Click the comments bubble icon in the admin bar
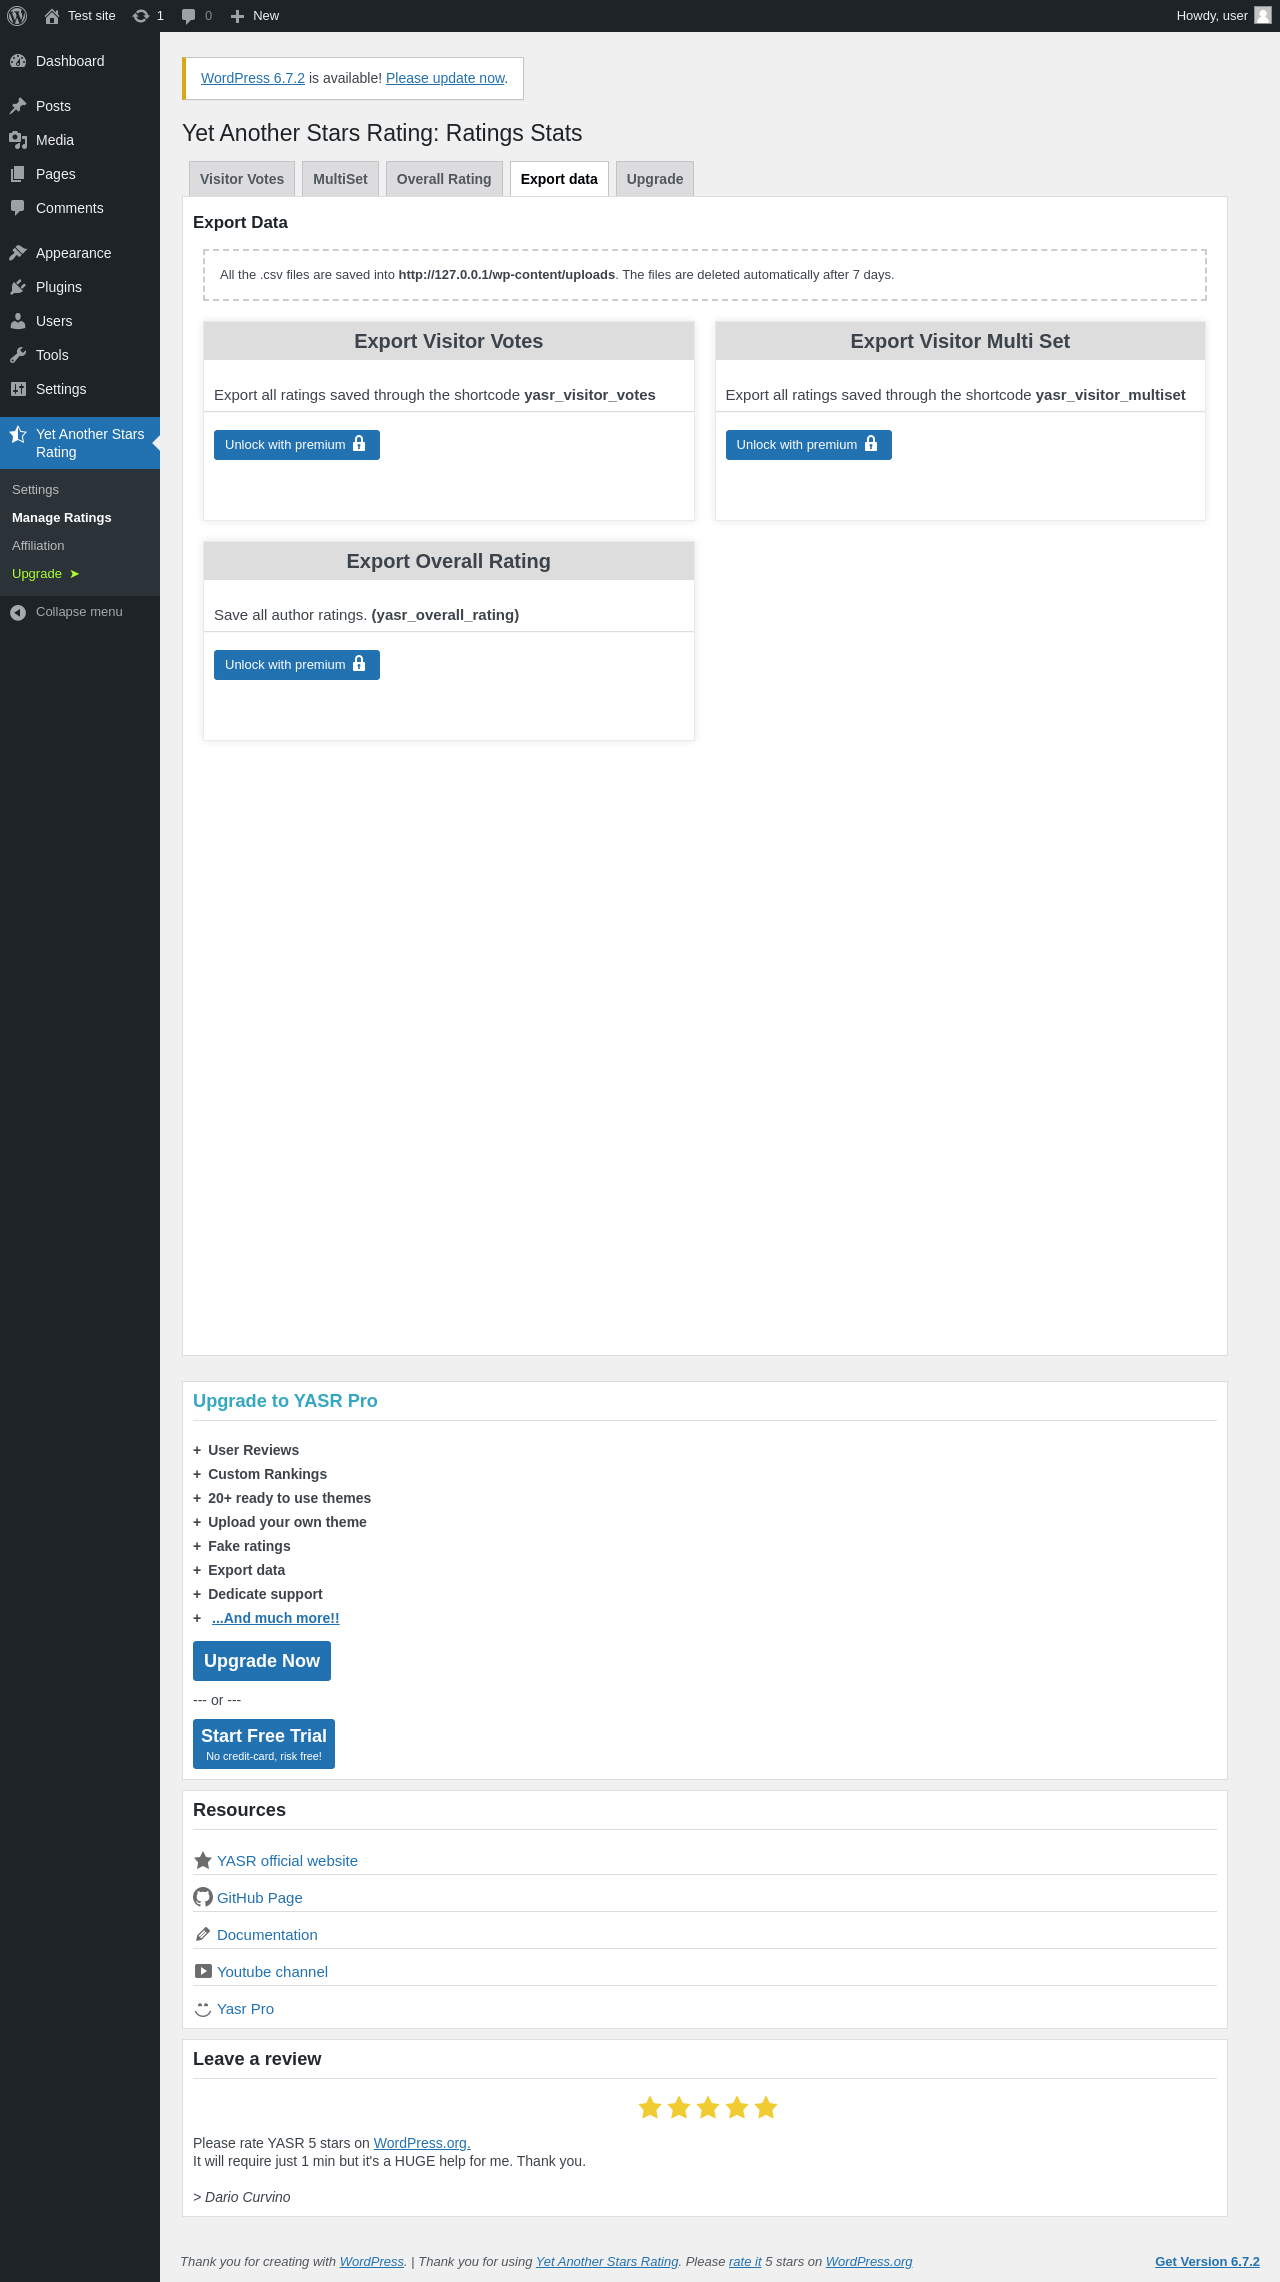Image resolution: width=1280 pixels, height=2282 pixels. coord(189,16)
